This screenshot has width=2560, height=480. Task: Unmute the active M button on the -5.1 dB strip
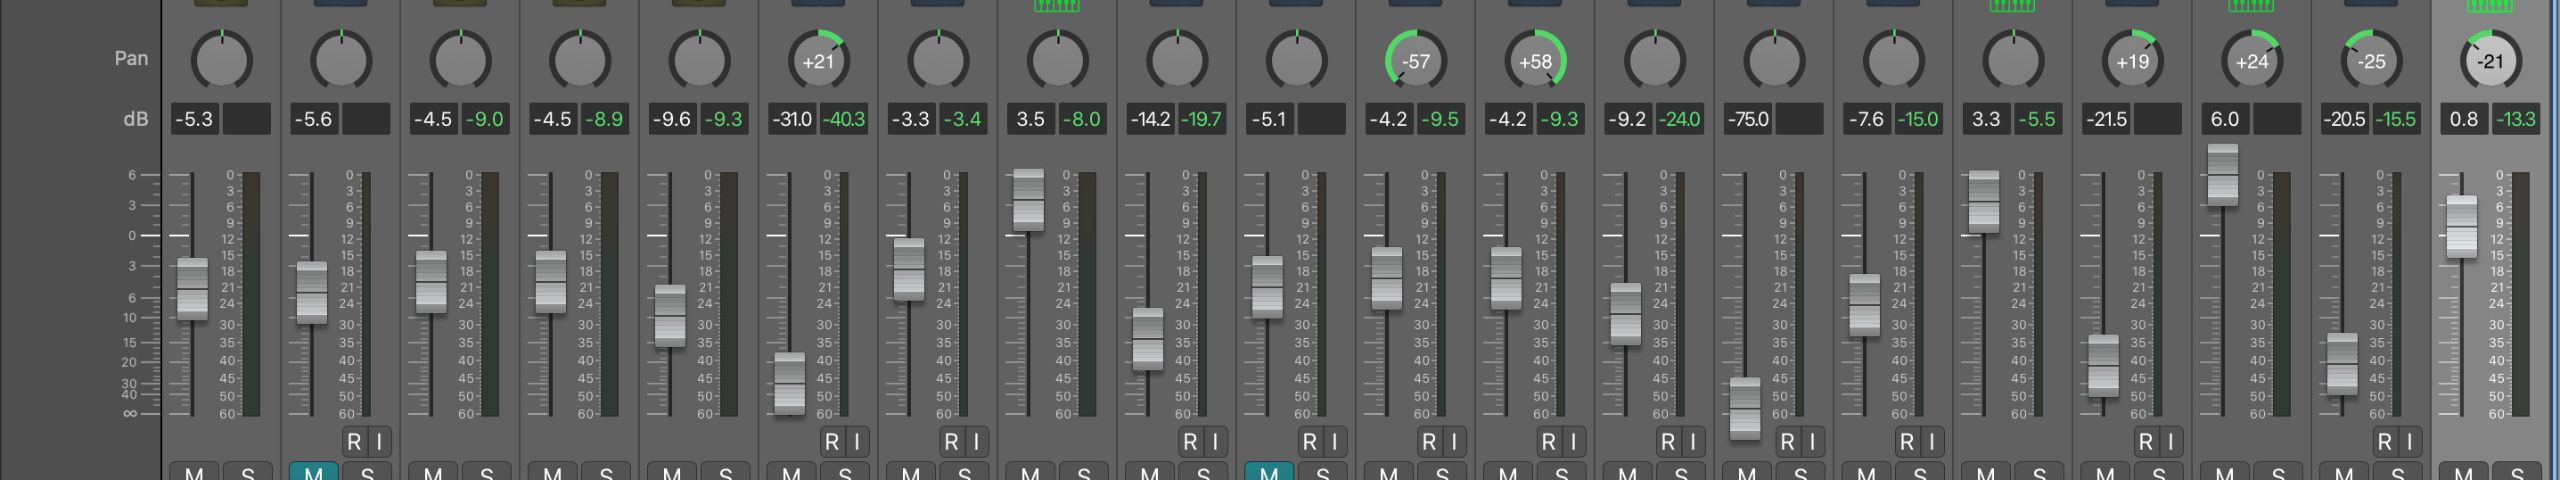point(1269,472)
